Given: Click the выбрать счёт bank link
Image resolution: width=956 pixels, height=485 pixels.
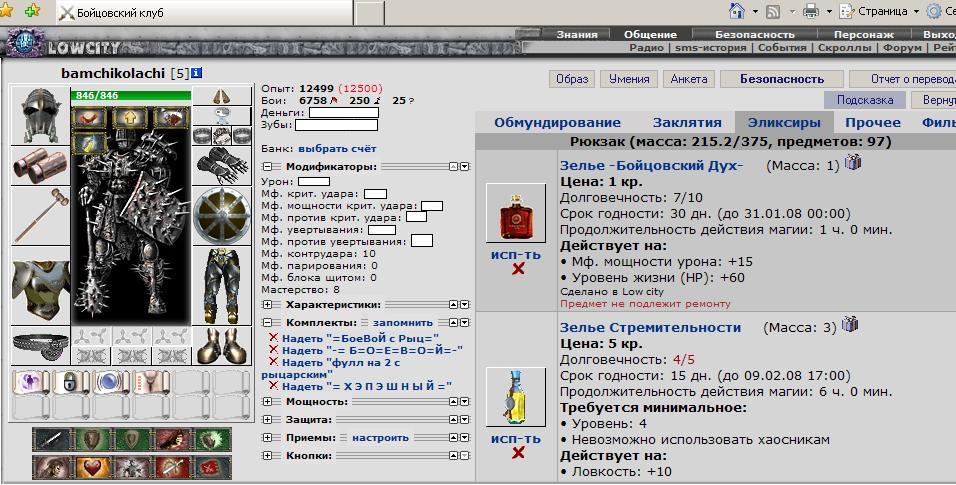Looking at the screenshot, I should 337,148.
